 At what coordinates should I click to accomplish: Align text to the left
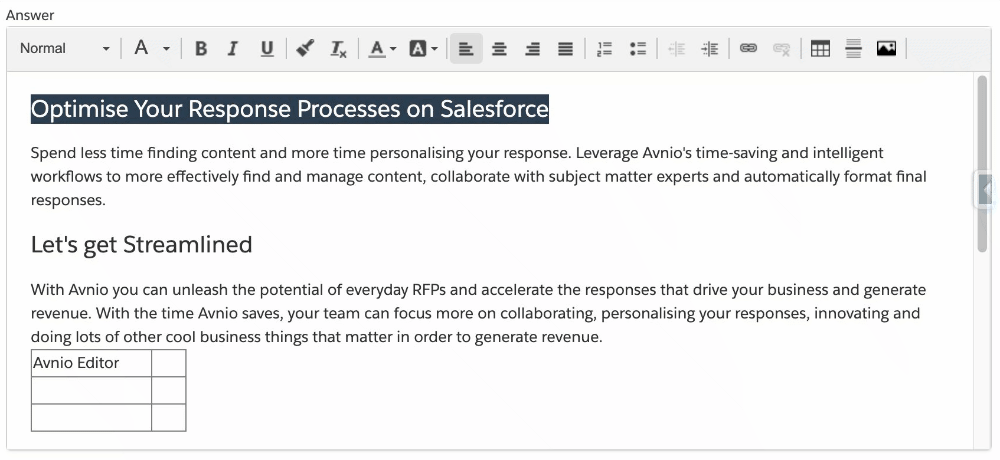(466, 48)
